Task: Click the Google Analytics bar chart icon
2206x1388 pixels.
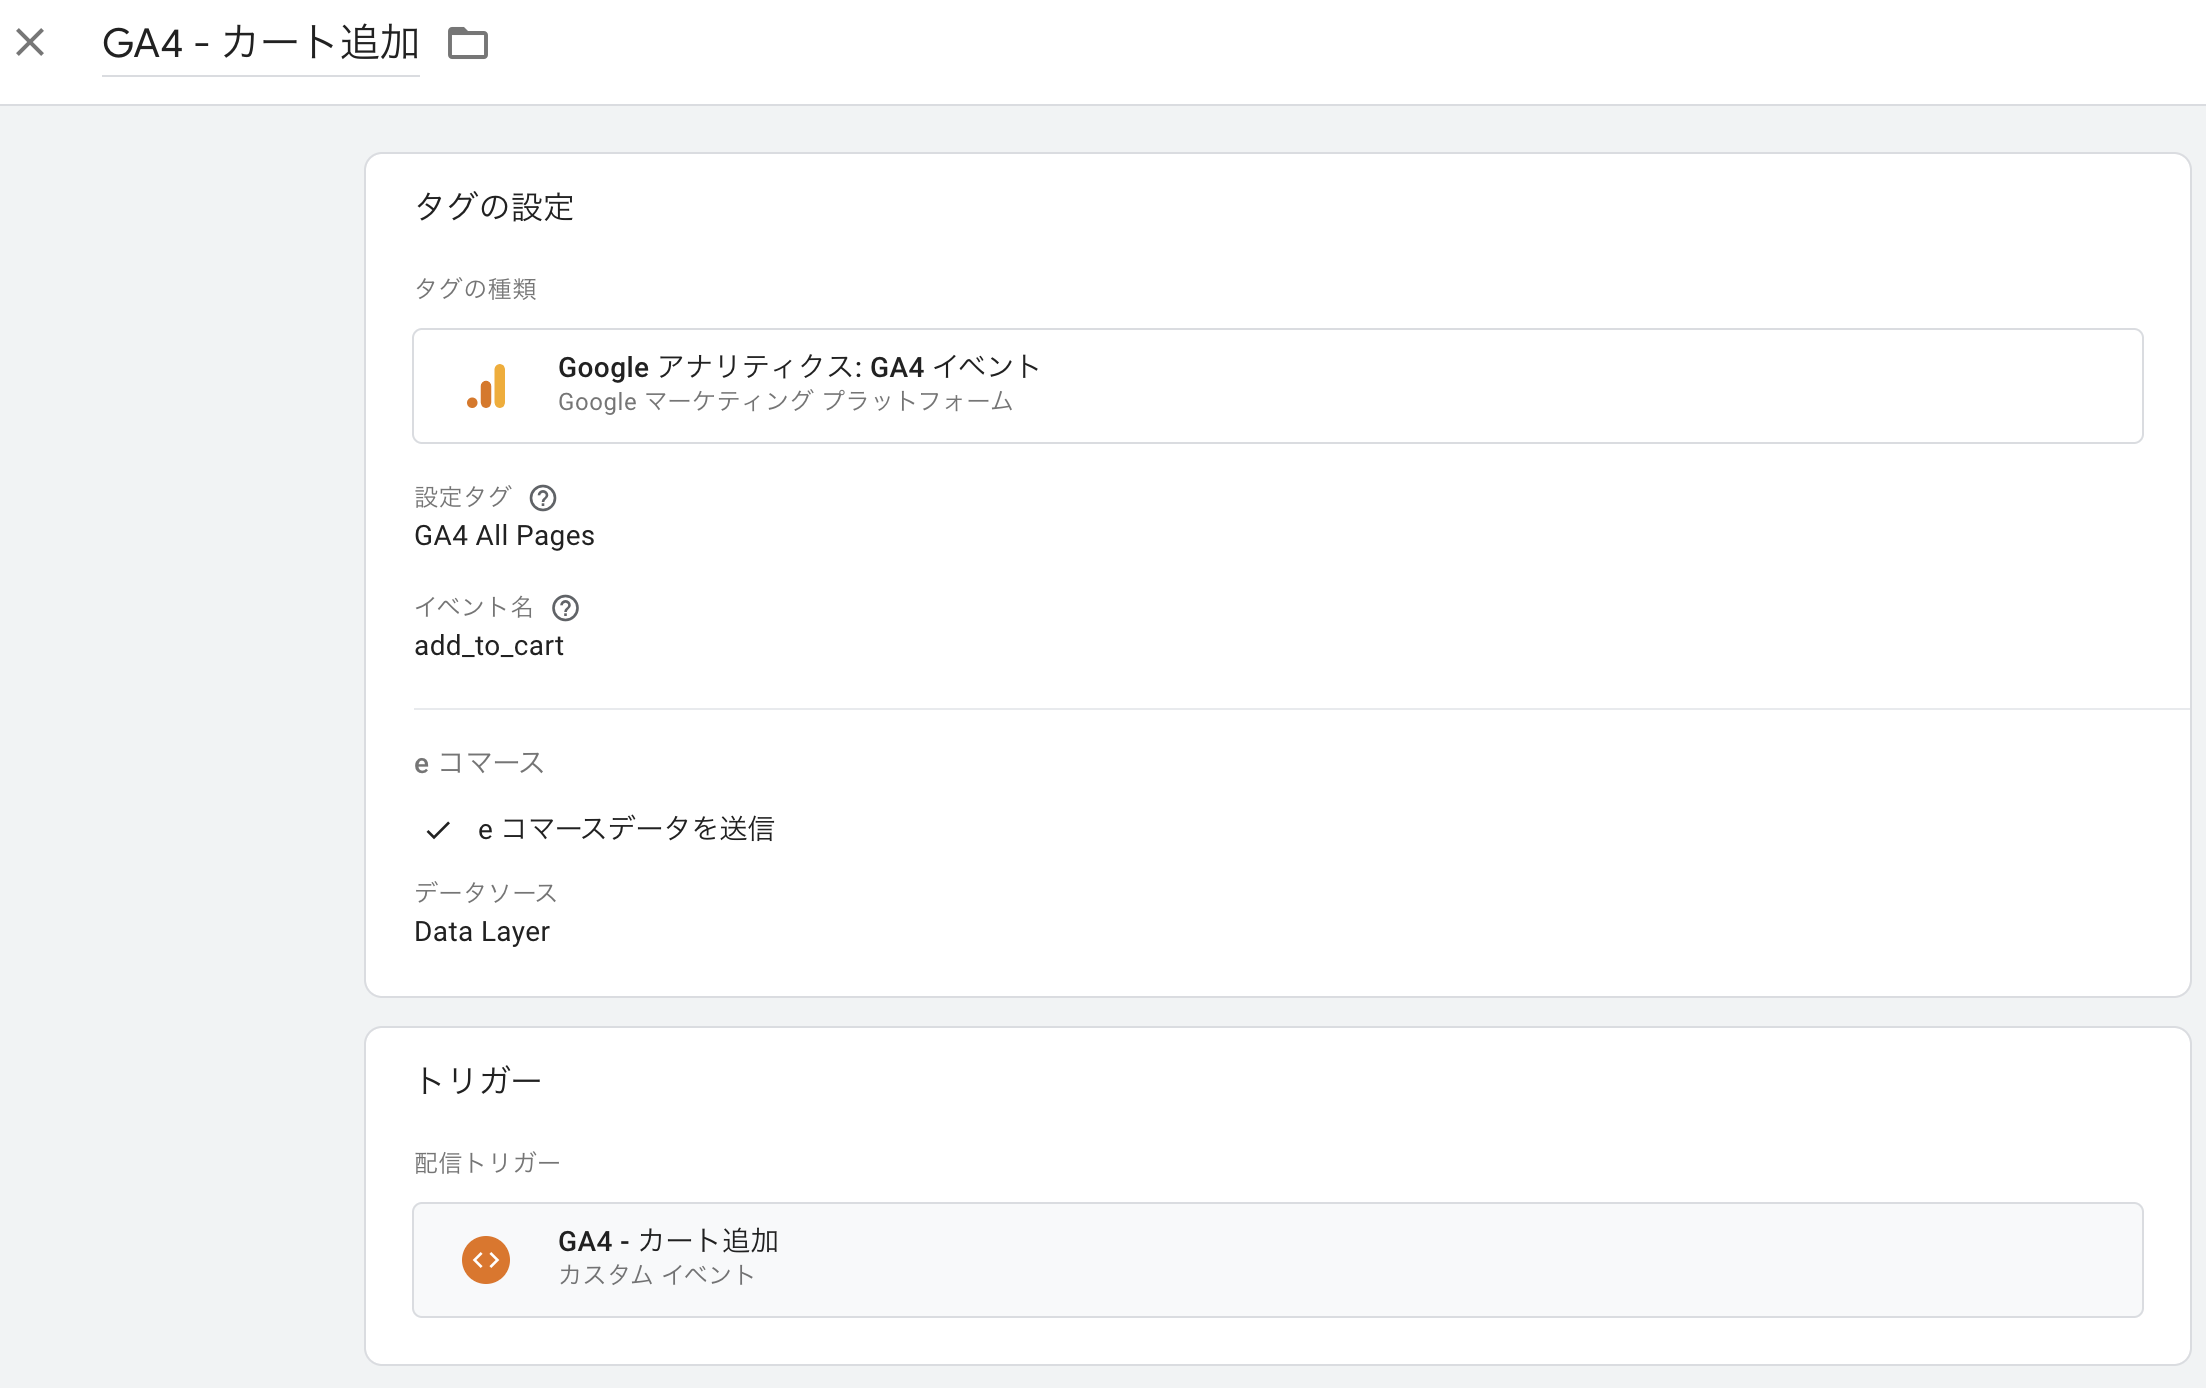Action: (x=487, y=386)
